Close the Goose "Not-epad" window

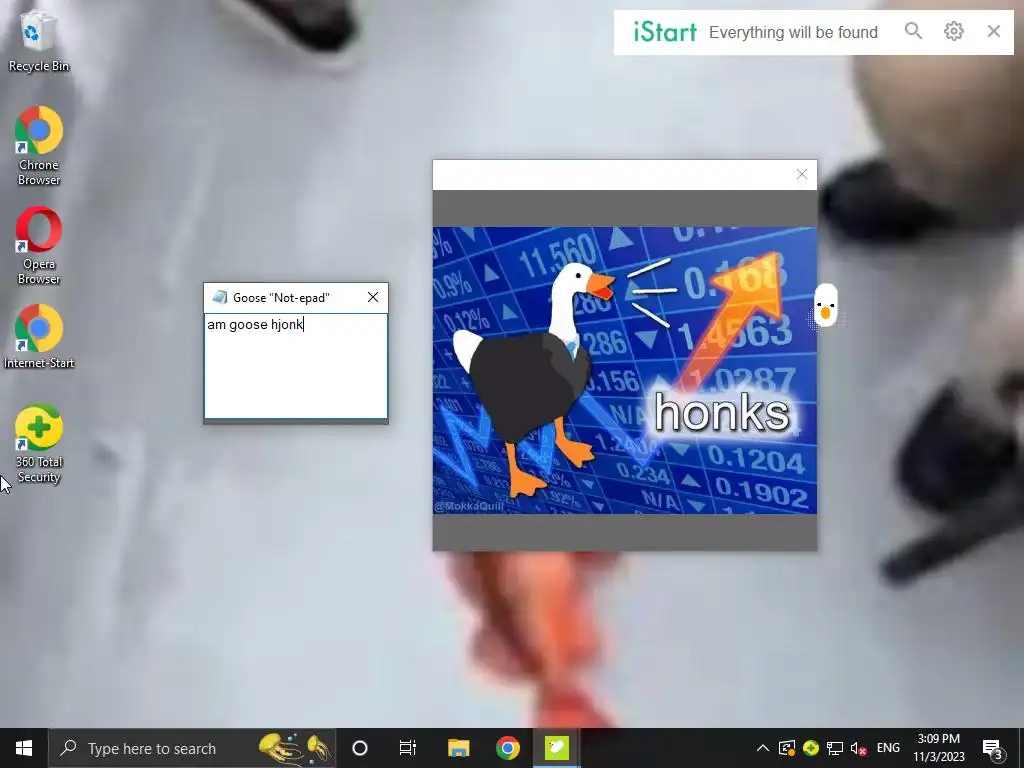(373, 297)
